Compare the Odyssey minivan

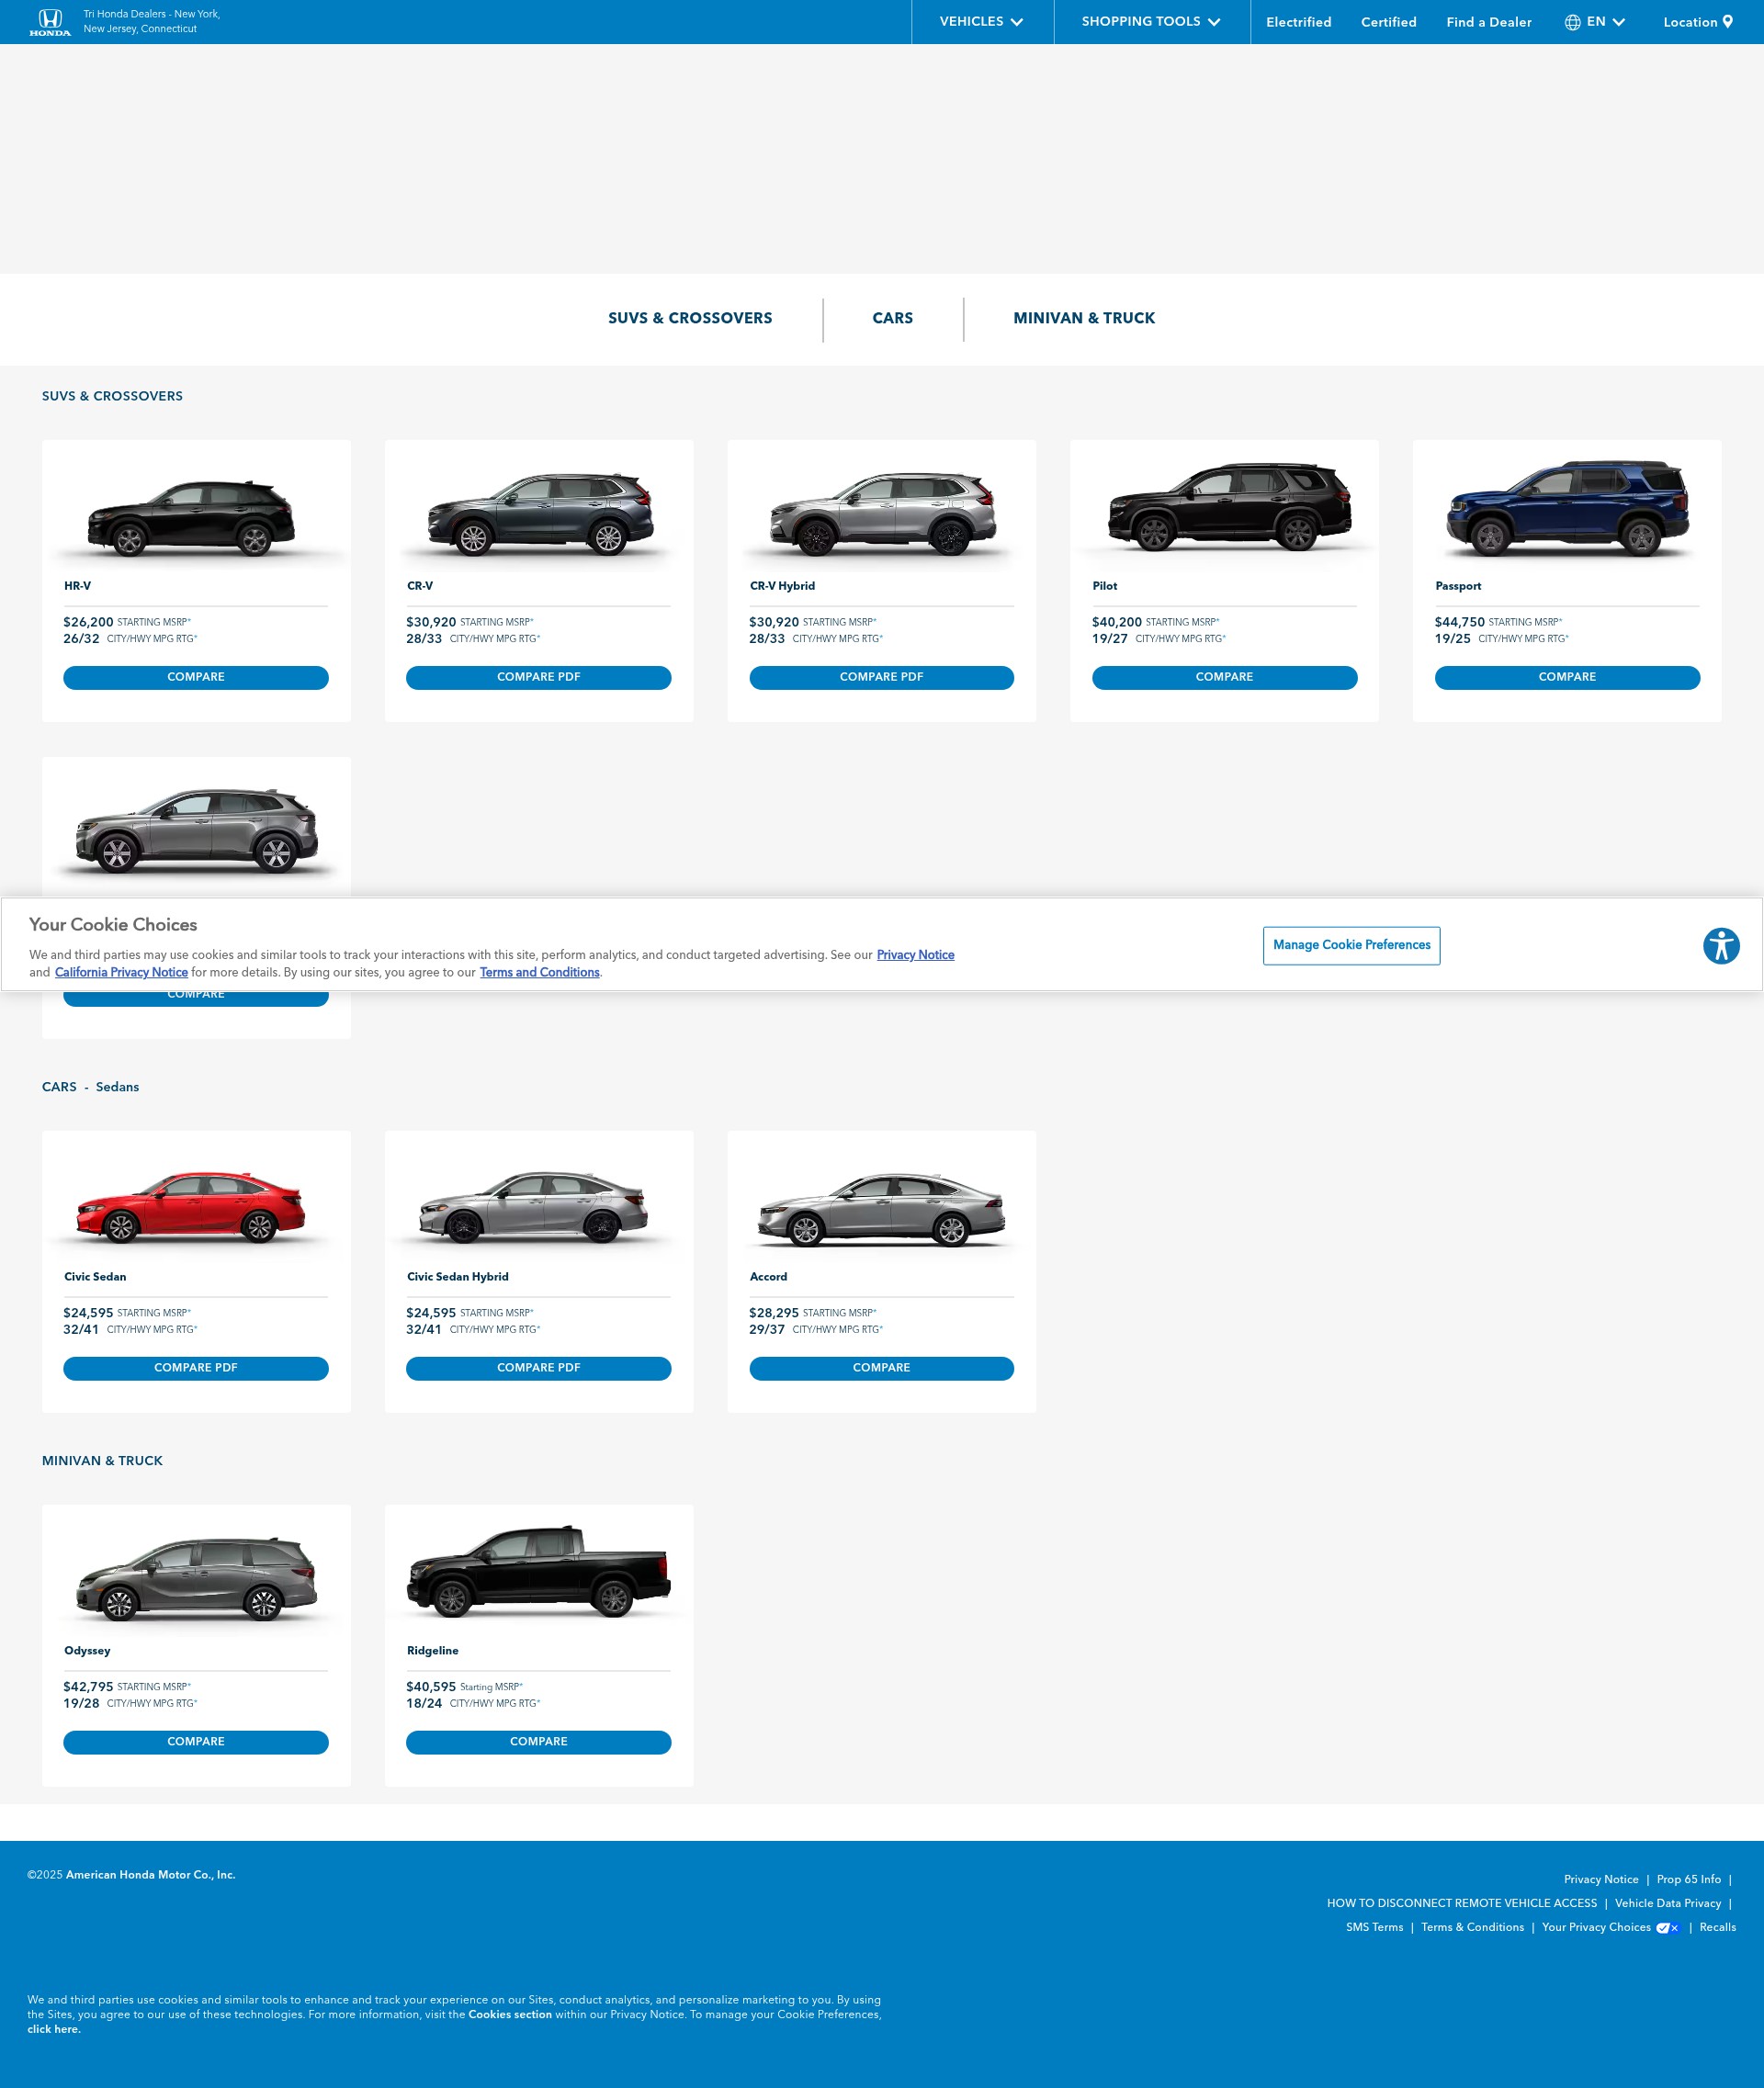coord(196,1742)
